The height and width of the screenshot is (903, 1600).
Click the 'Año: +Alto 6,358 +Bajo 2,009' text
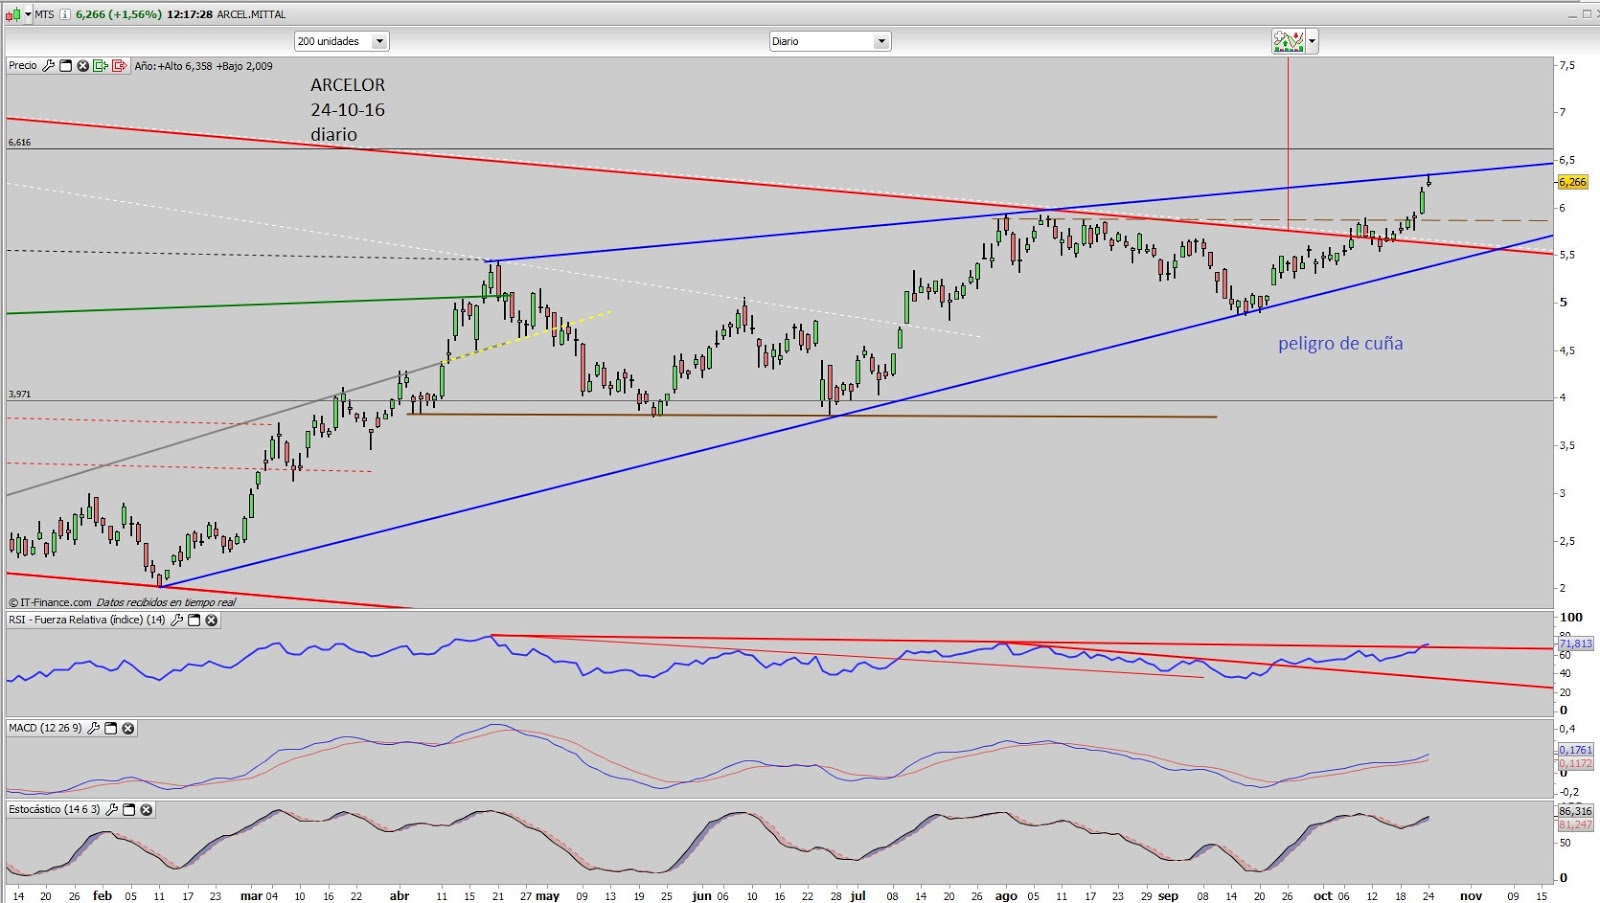point(203,66)
